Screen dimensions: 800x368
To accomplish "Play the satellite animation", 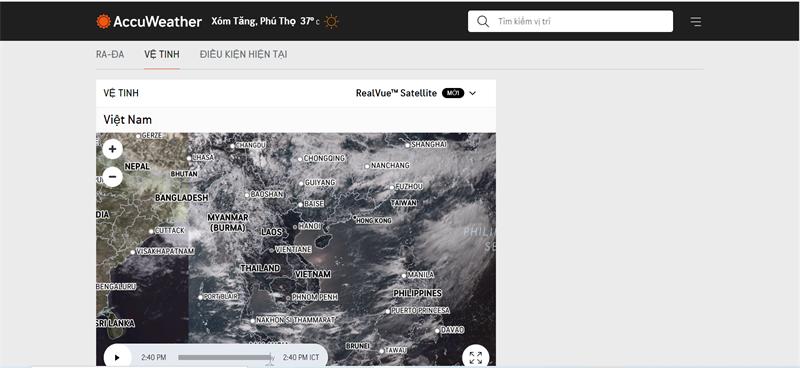I will (117, 357).
